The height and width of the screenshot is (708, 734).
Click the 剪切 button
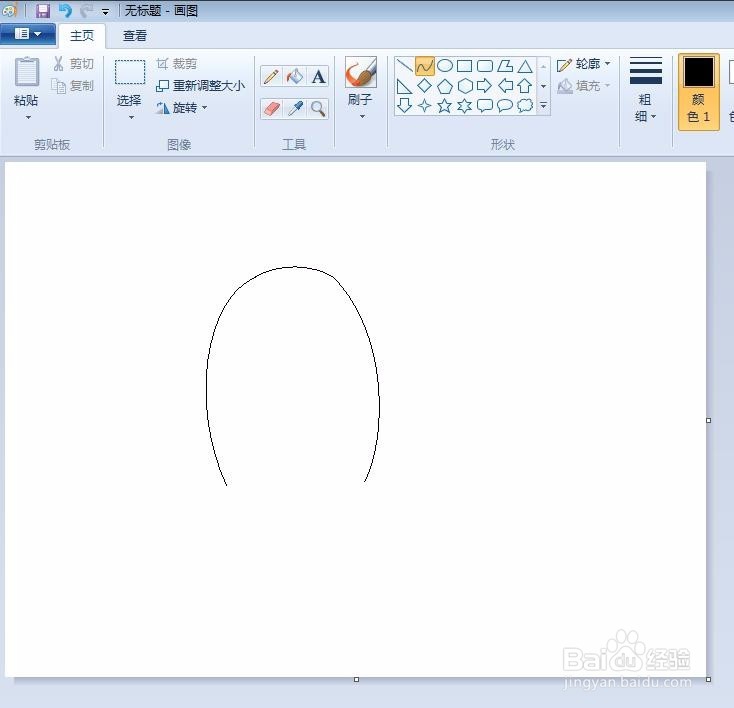coord(73,64)
